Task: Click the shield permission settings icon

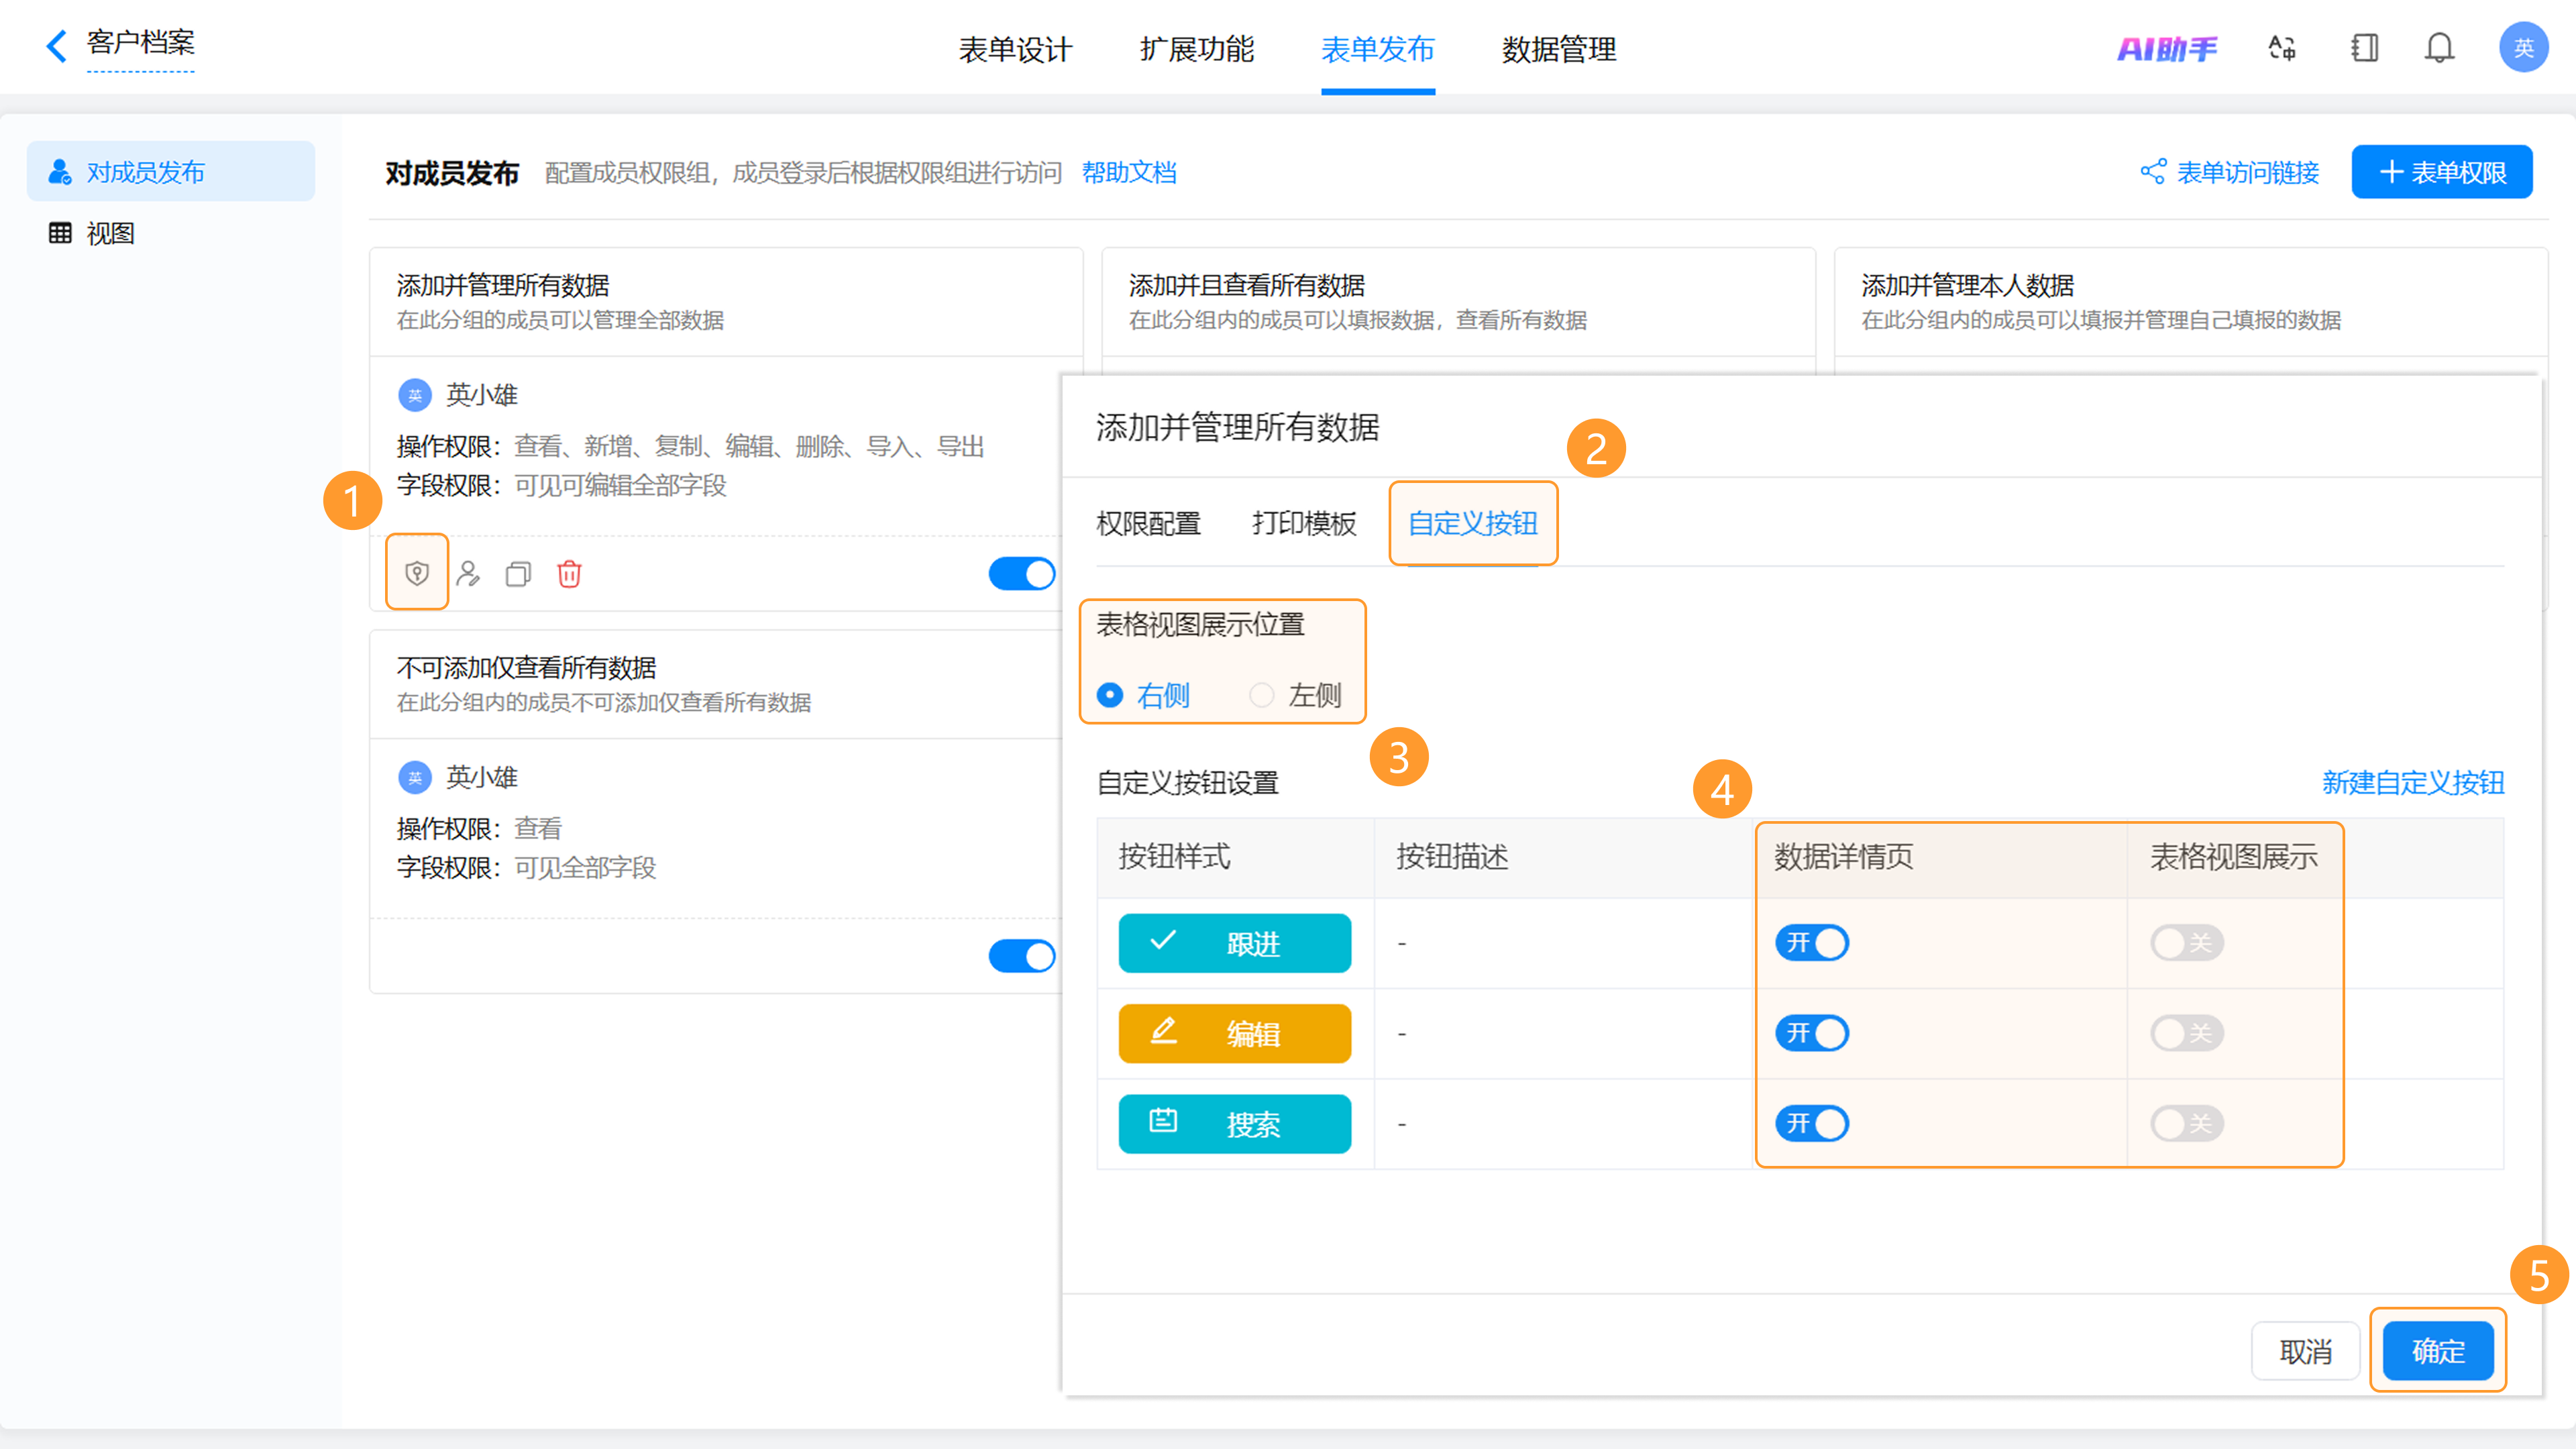Action: [x=417, y=573]
